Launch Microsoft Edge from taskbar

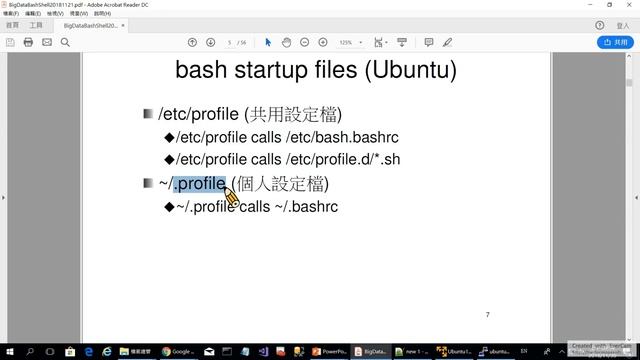[89, 351]
